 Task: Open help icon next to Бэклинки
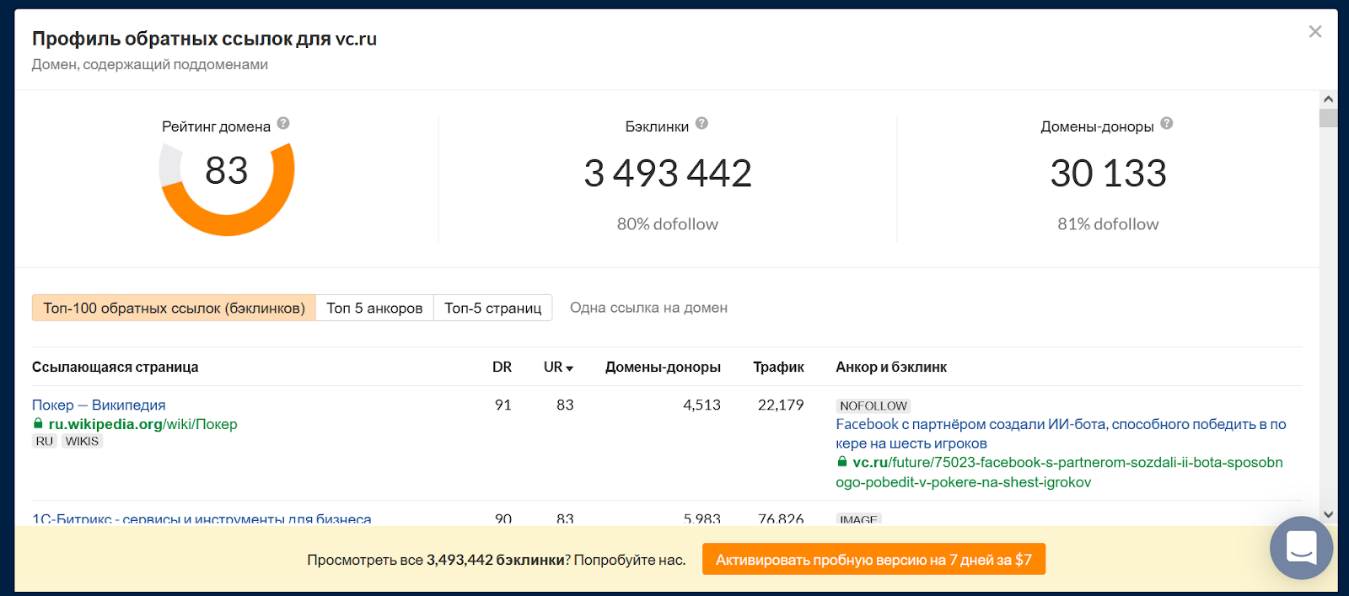pyautogui.click(x=702, y=123)
